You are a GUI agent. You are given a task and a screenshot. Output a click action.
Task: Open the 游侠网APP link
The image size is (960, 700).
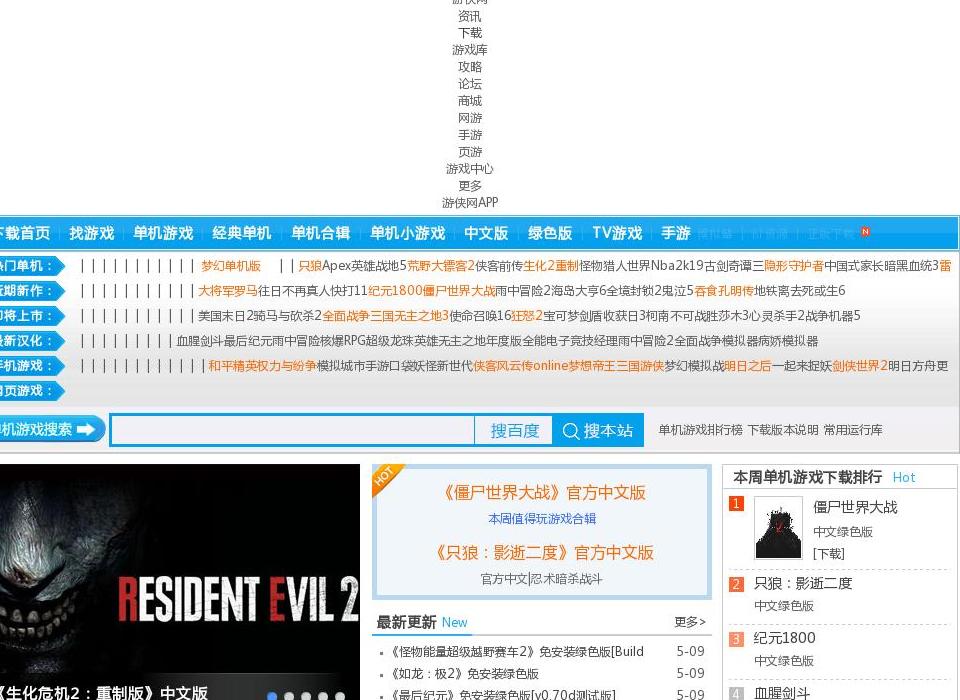[x=470, y=203]
